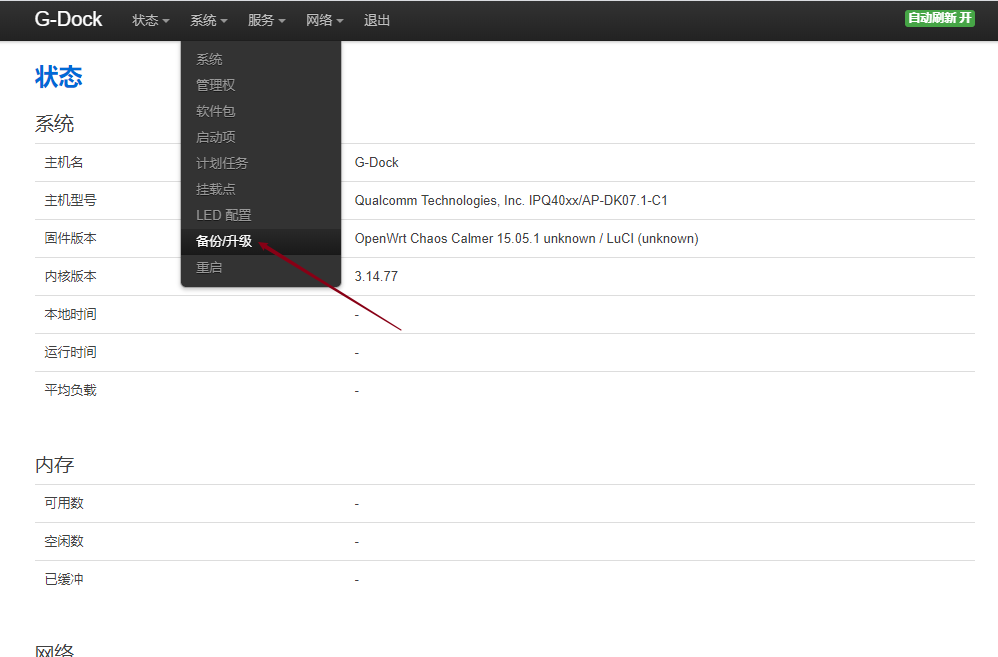This screenshot has height=657, width=998.
Task: Click the OpenWrt Chaos Calmer firmware value
Action: pyautogui.click(x=526, y=239)
